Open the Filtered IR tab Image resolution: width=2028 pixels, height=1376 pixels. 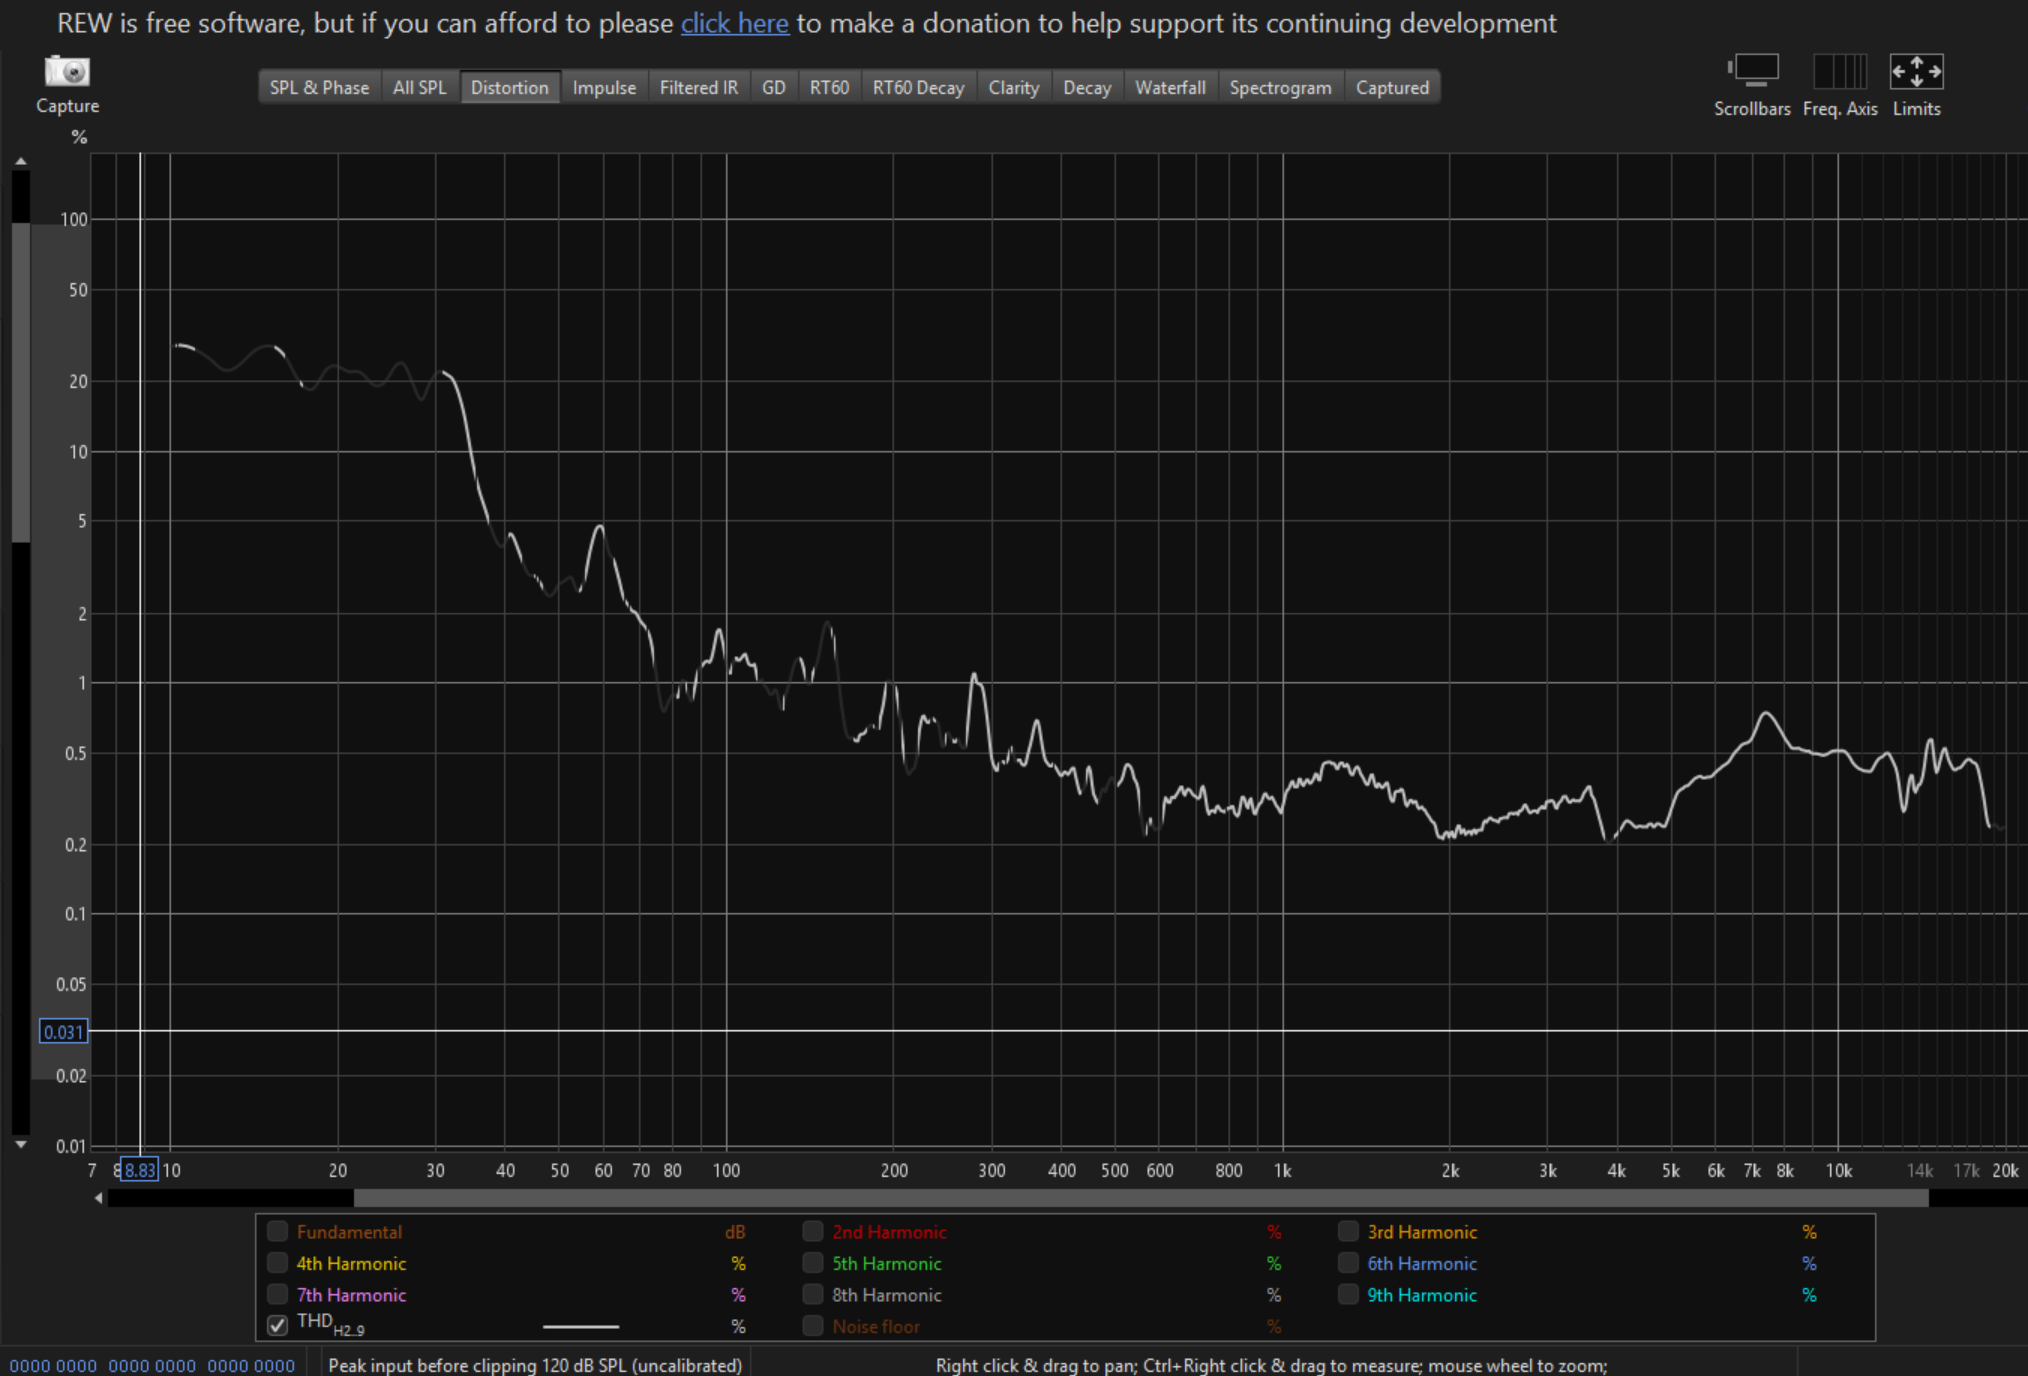698,87
